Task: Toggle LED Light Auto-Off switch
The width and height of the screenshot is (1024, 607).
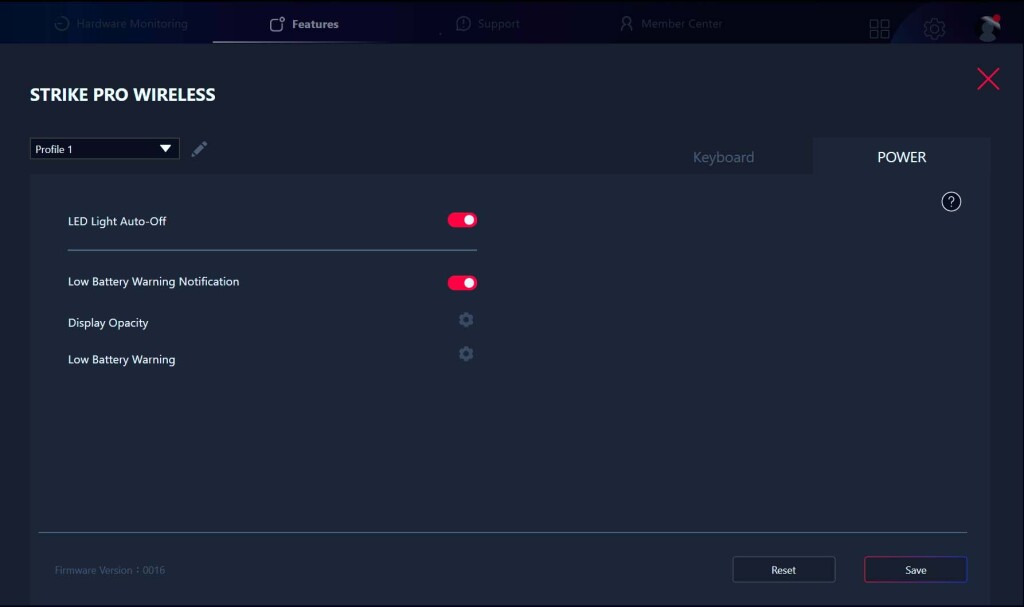Action: click(x=462, y=220)
